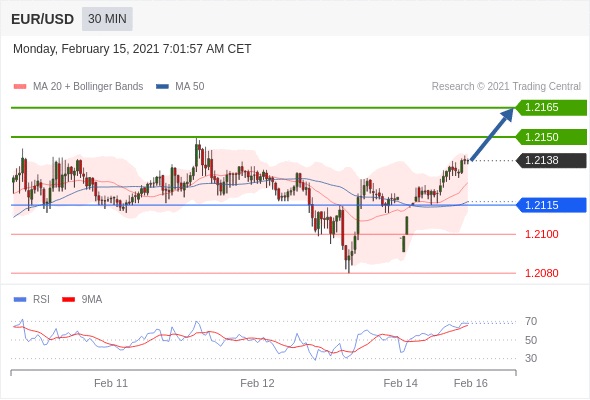Toggle the 9MA legend entry
The image size is (590, 400).
[x=92, y=300]
